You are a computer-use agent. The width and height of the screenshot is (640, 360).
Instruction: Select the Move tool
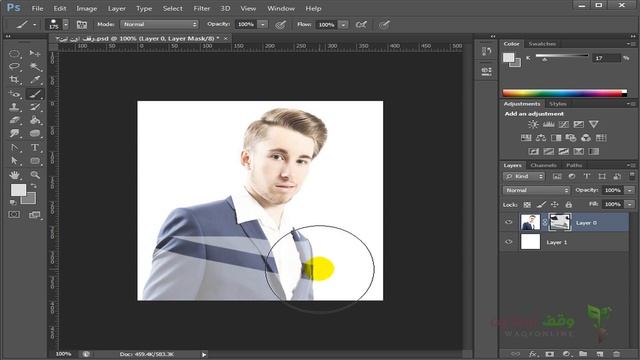pyautogui.click(x=35, y=53)
